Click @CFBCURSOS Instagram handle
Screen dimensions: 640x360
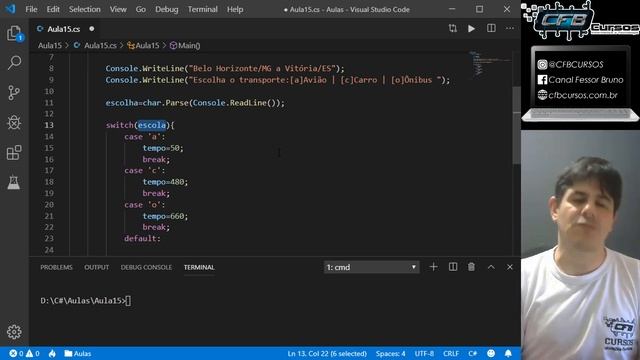point(576,64)
